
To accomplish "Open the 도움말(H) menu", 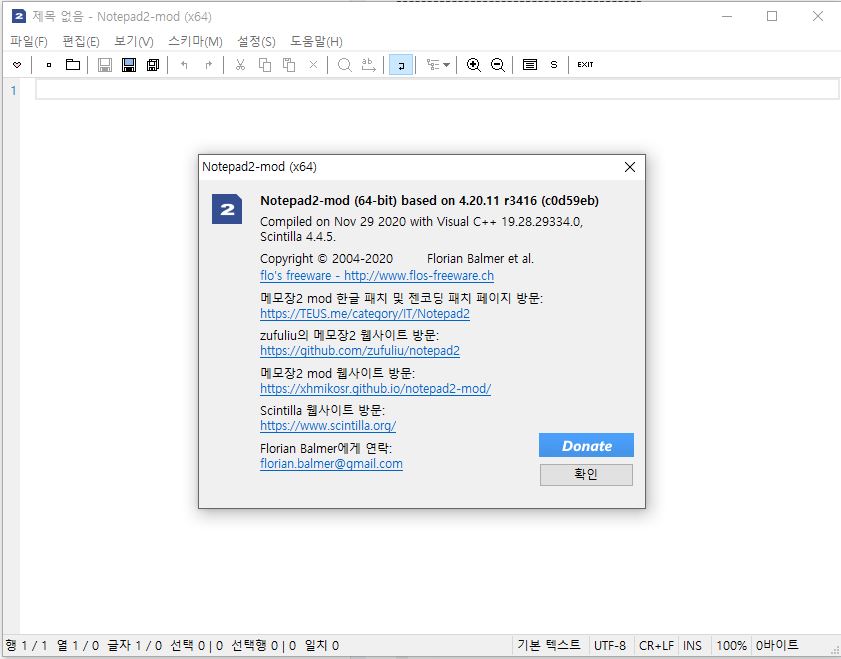I will coord(316,41).
